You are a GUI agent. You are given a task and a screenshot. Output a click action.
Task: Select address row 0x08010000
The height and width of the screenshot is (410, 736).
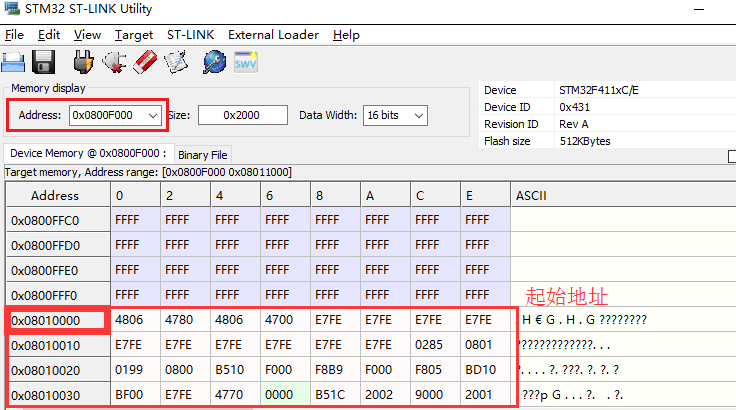click(x=58, y=320)
